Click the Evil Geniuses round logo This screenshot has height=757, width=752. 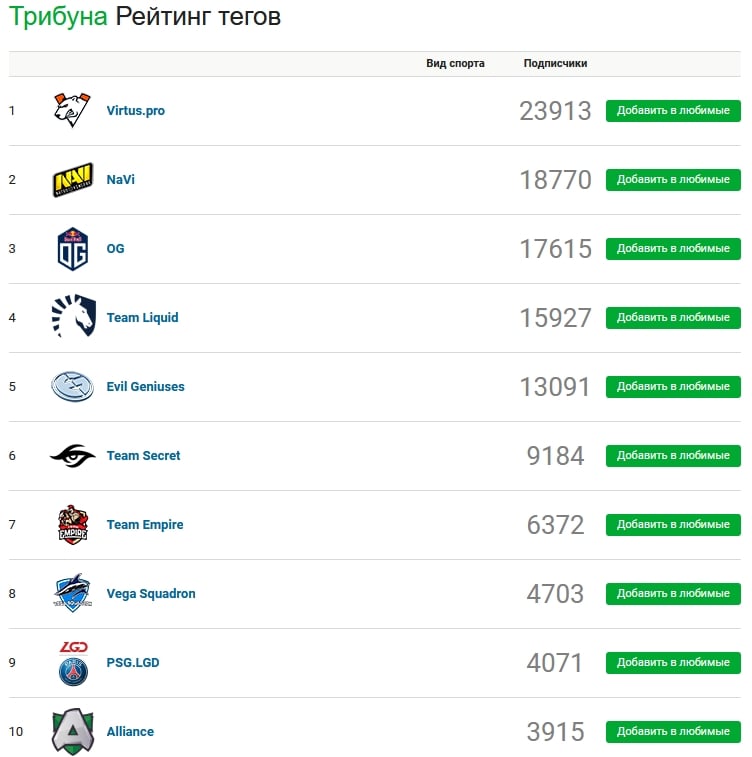(x=72, y=386)
